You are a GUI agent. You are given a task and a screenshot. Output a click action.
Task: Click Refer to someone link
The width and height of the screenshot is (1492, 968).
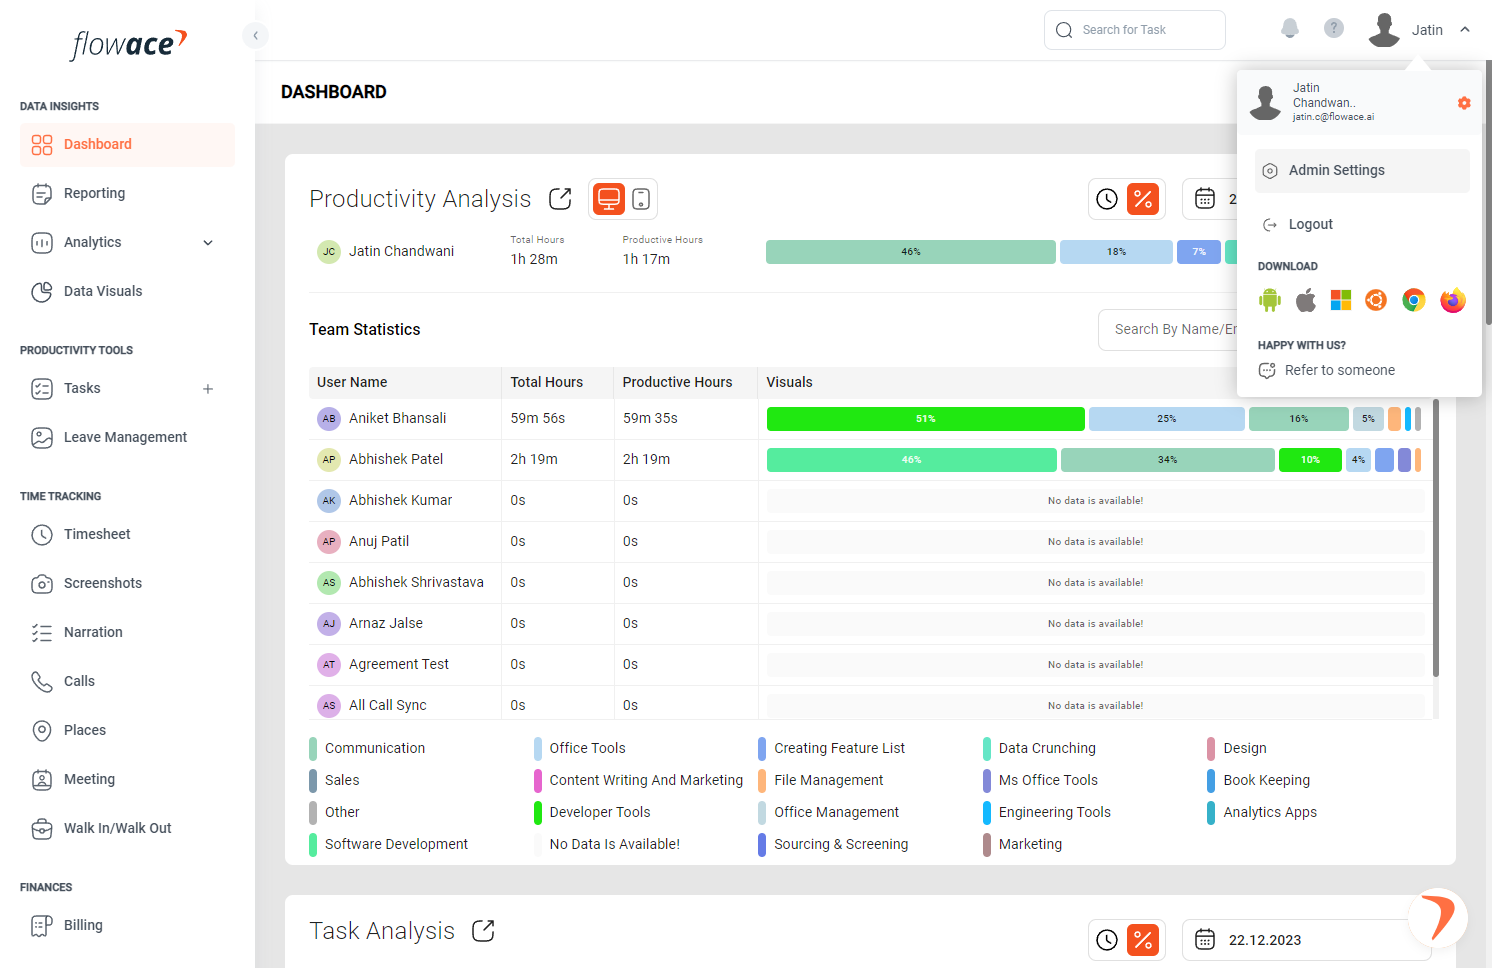(x=1340, y=370)
